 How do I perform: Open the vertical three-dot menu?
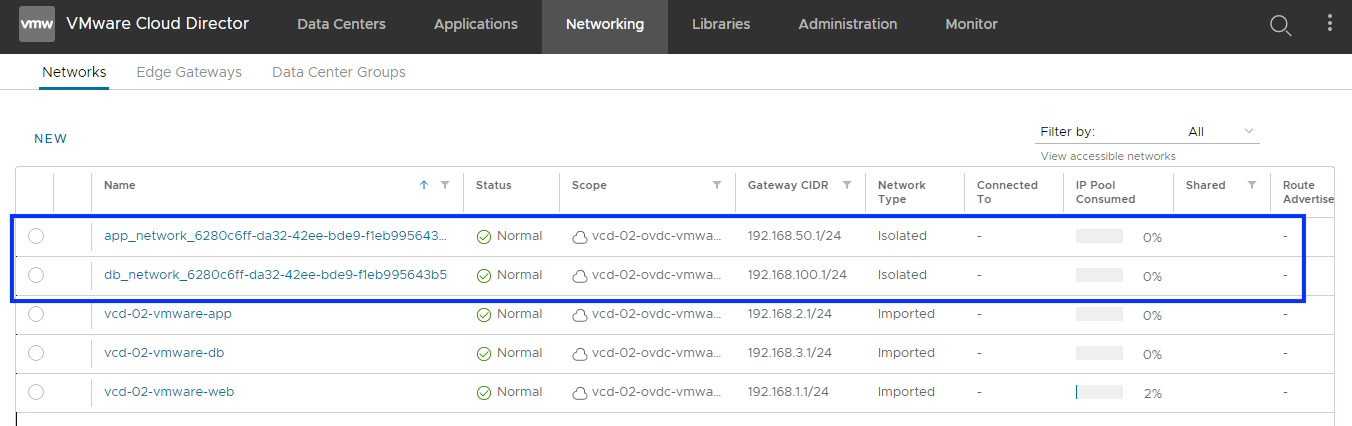click(x=1329, y=24)
